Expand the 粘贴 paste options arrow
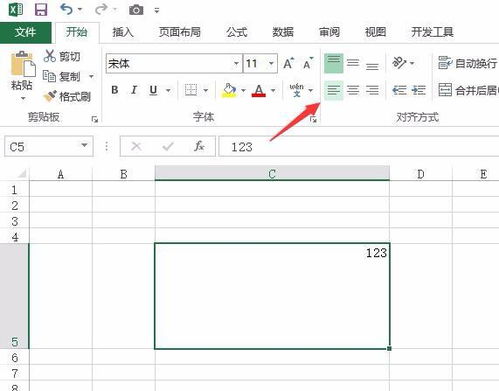Screen dimensions: 499x391 tap(23, 98)
